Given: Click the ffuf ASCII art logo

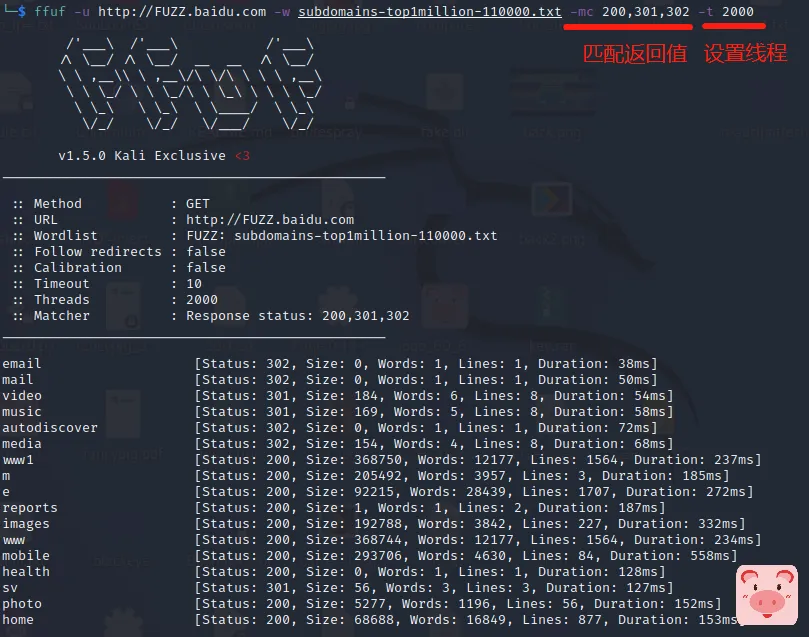Looking at the screenshot, I should (191, 84).
